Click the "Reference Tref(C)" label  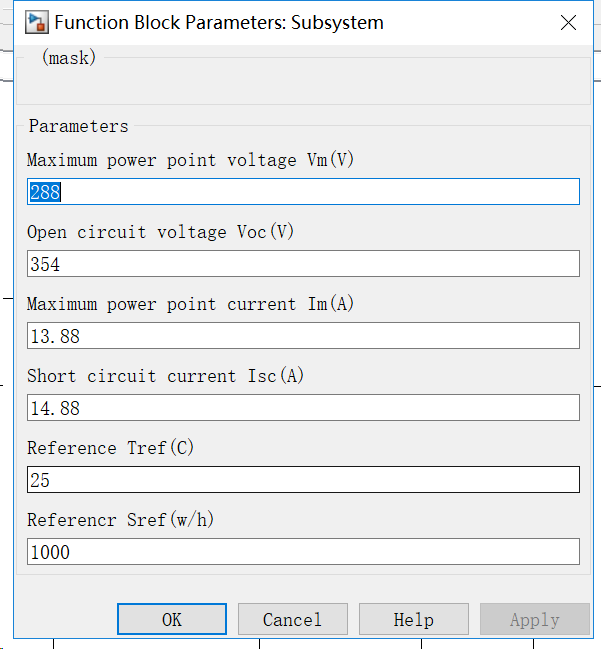(111, 448)
